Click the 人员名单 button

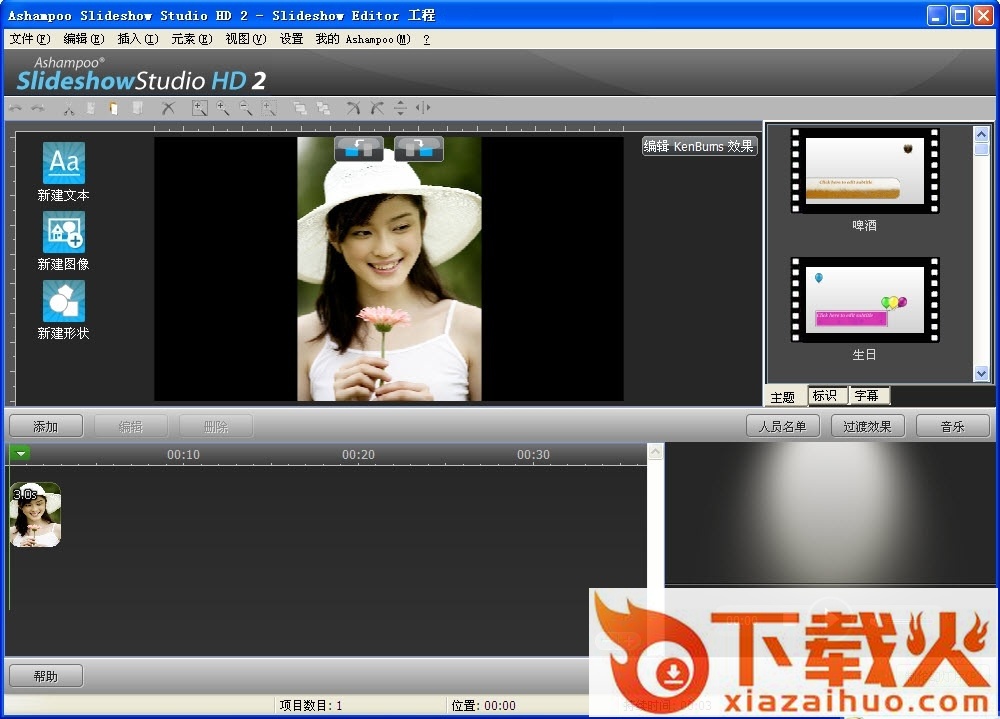(x=783, y=426)
